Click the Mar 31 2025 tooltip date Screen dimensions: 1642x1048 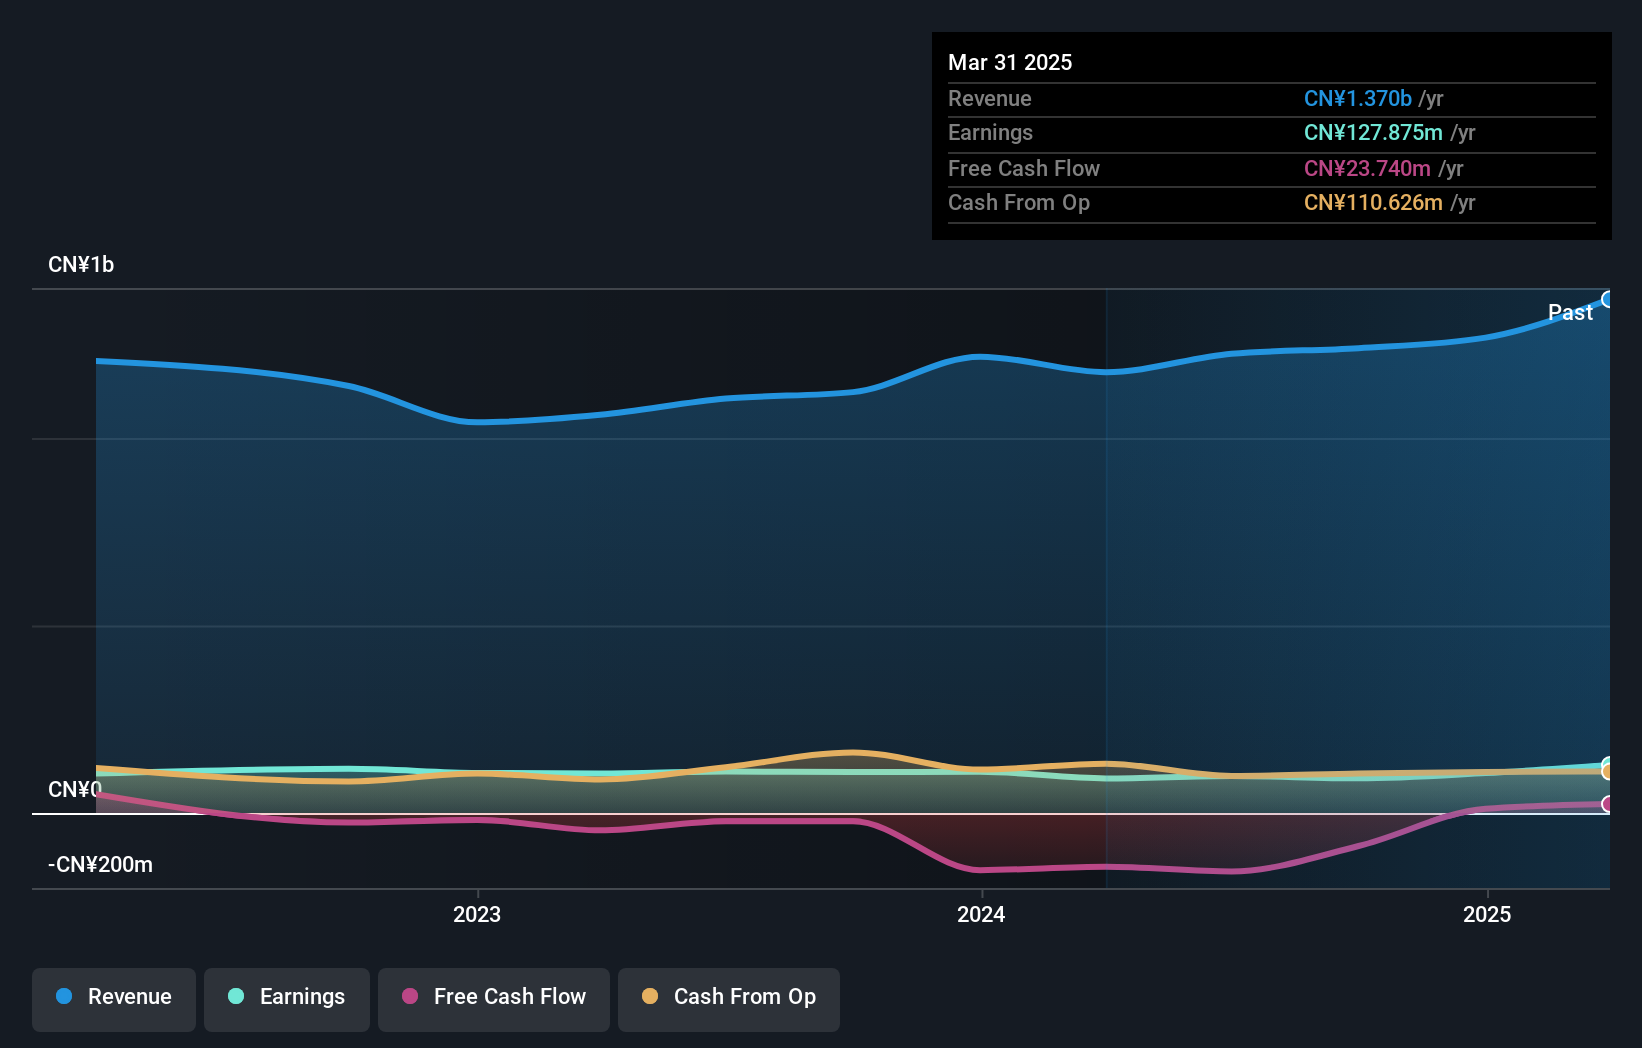coord(1010,62)
